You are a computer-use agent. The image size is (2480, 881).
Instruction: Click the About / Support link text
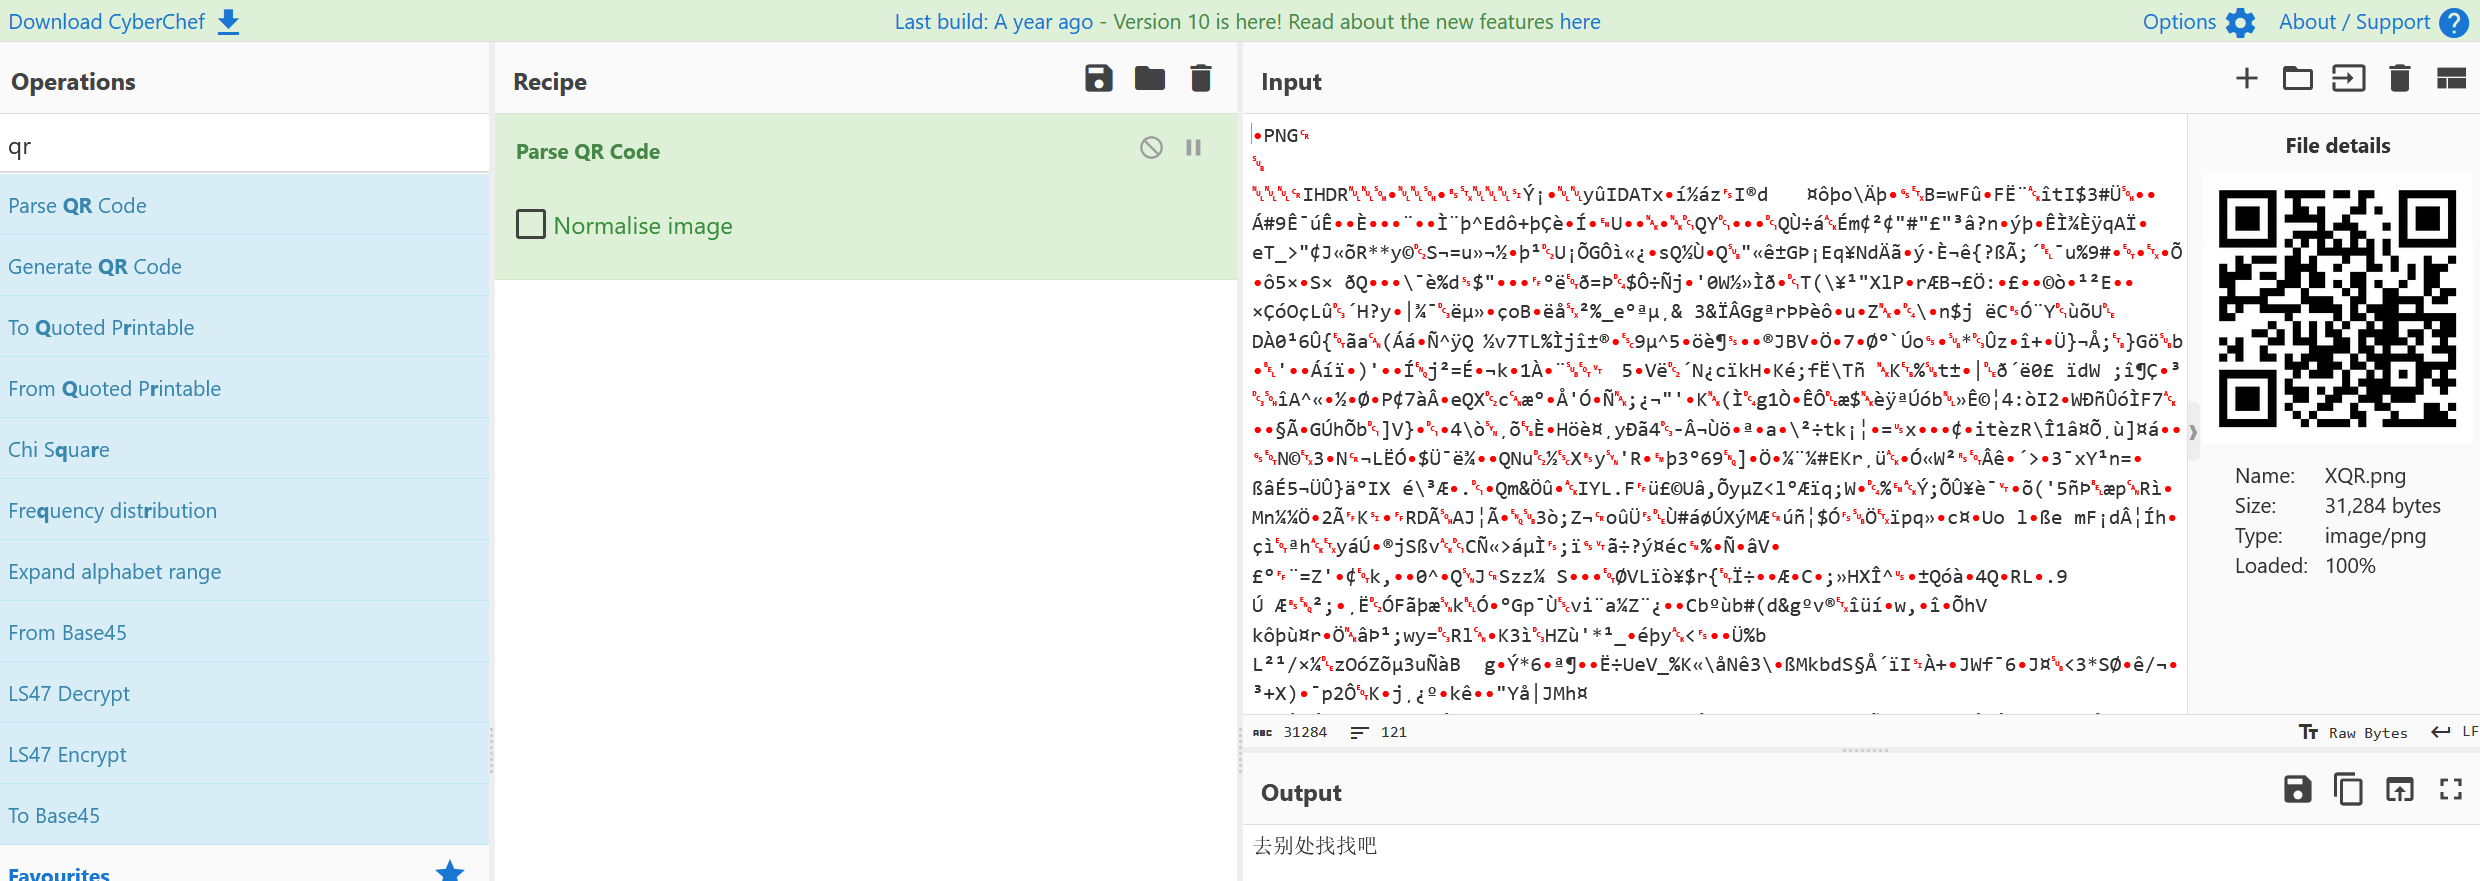pyautogui.click(x=2354, y=22)
